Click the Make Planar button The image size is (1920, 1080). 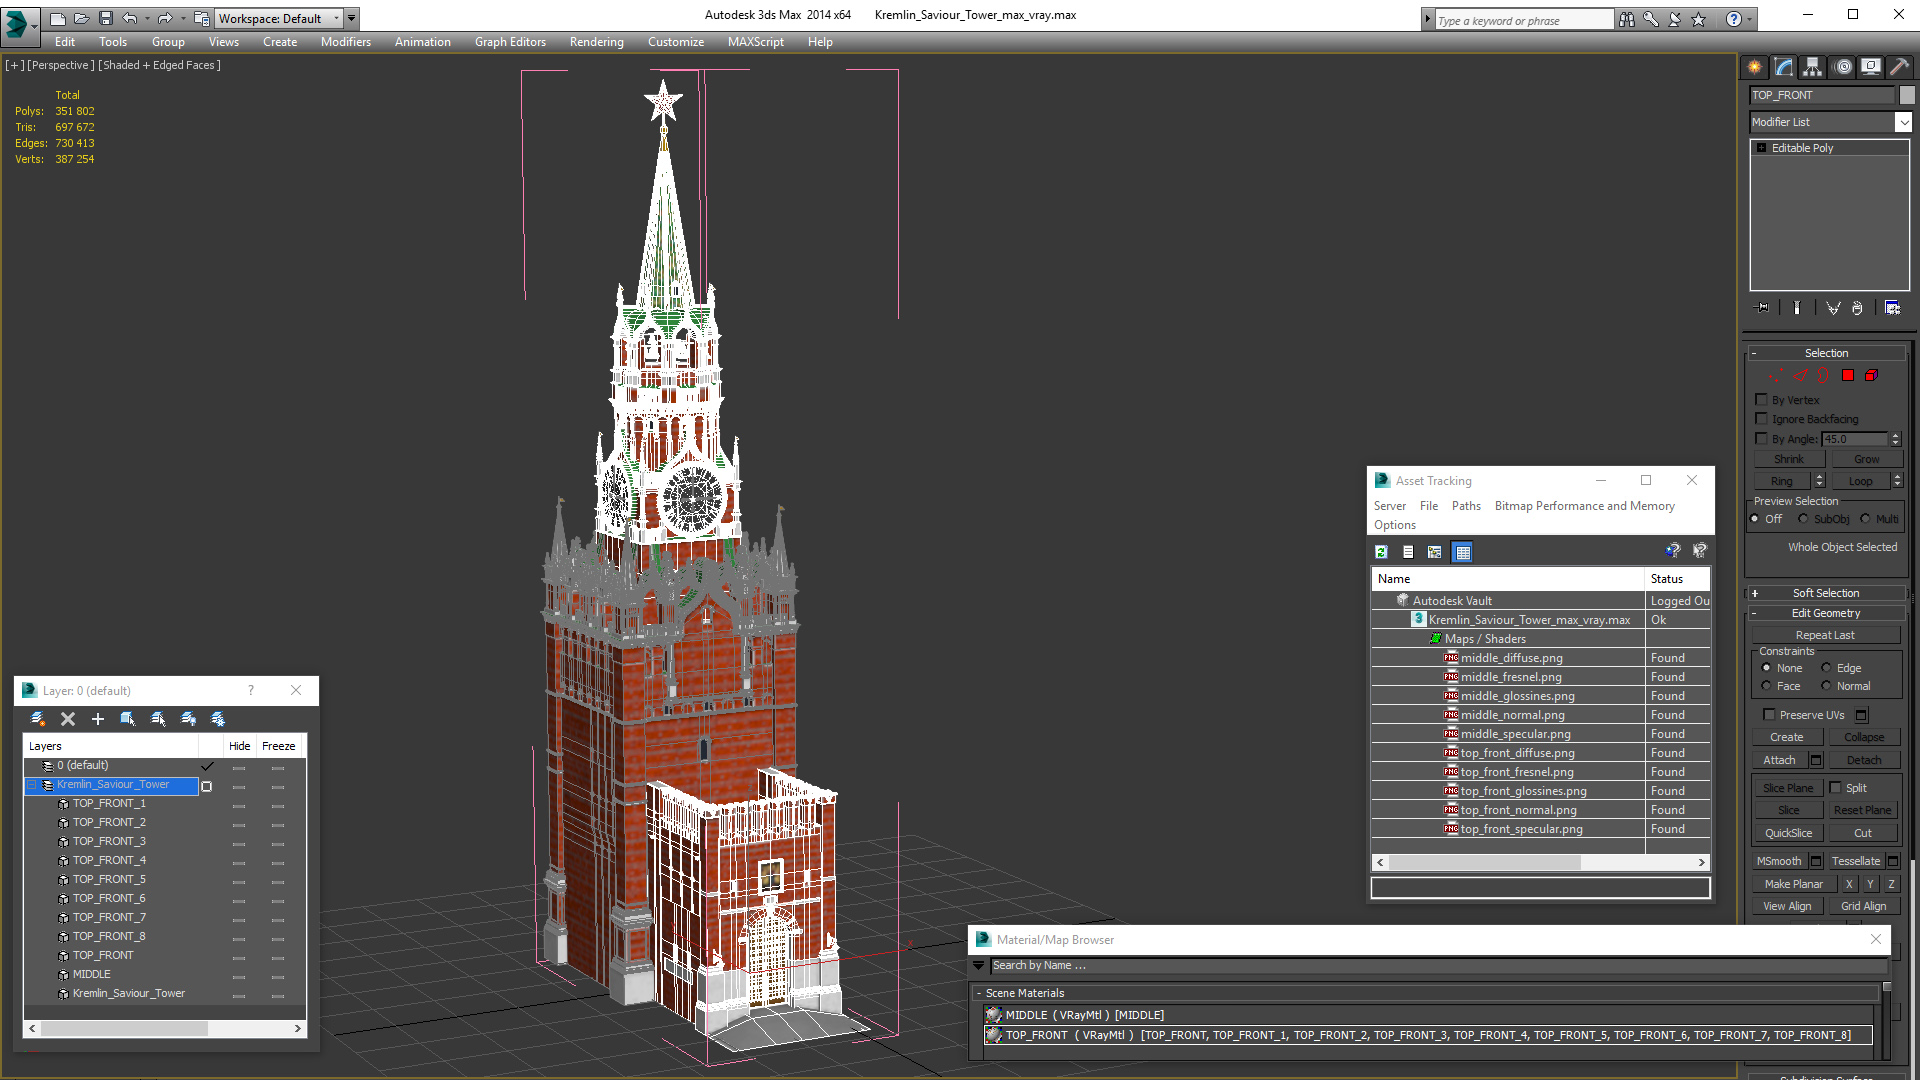point(1794,884)
